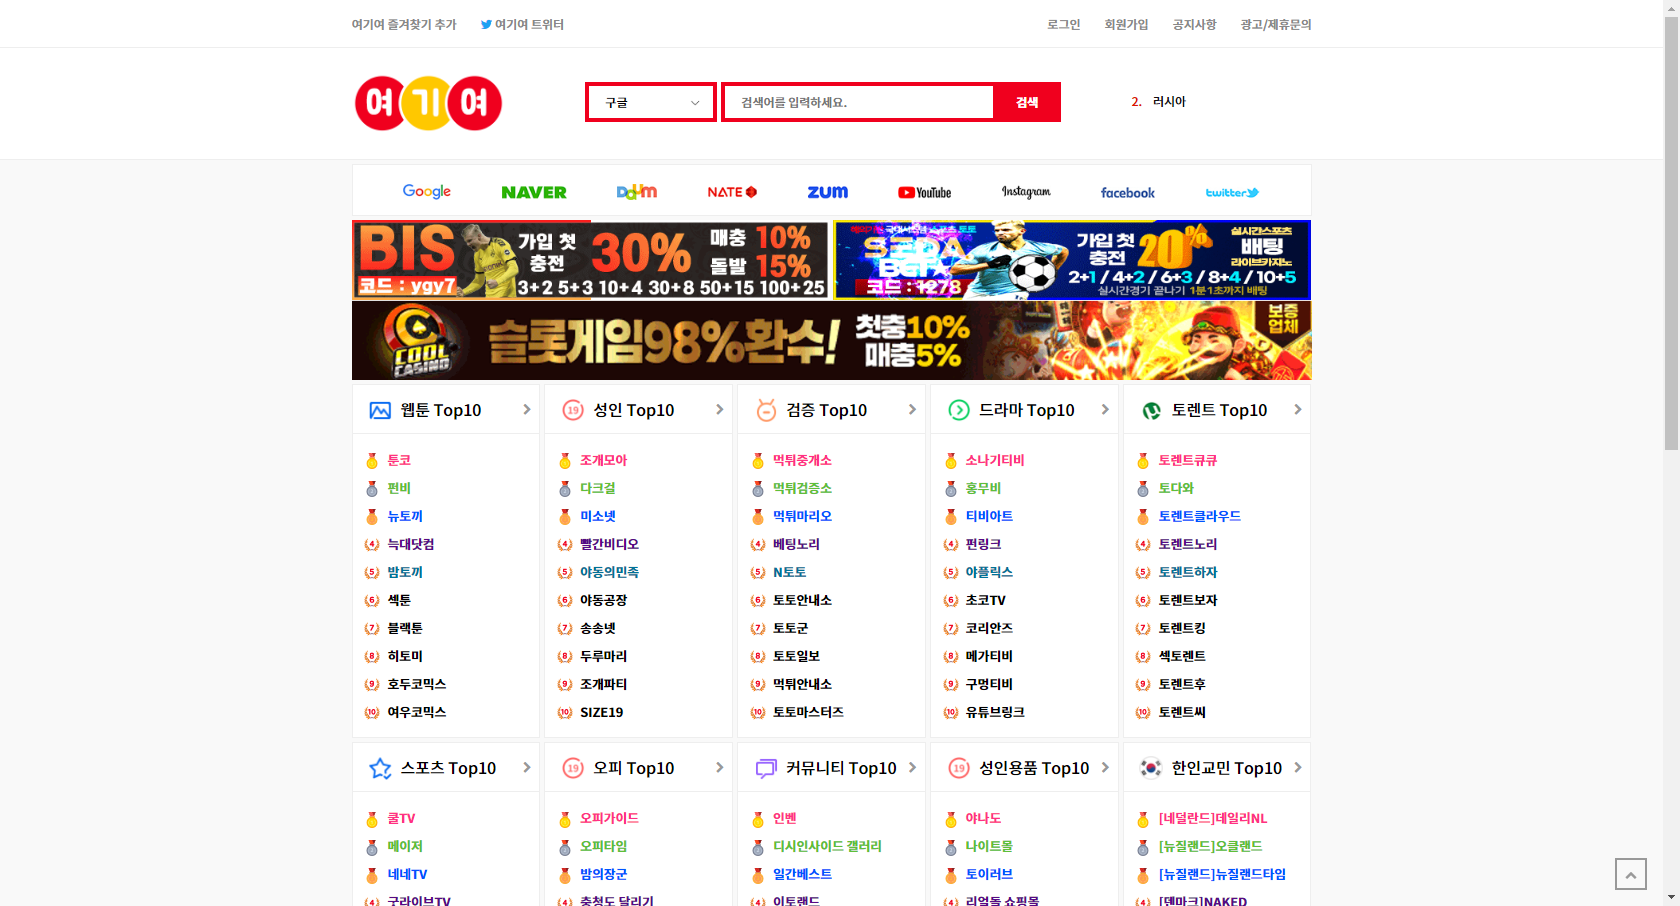Open the ZUM shortcut logo
The width and height of the screenshot is (1680, 906).
tap(828, 192)
